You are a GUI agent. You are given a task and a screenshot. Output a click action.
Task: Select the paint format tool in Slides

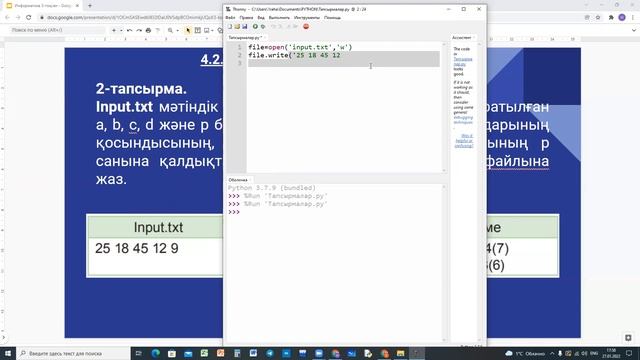click(x=158, y=30)
